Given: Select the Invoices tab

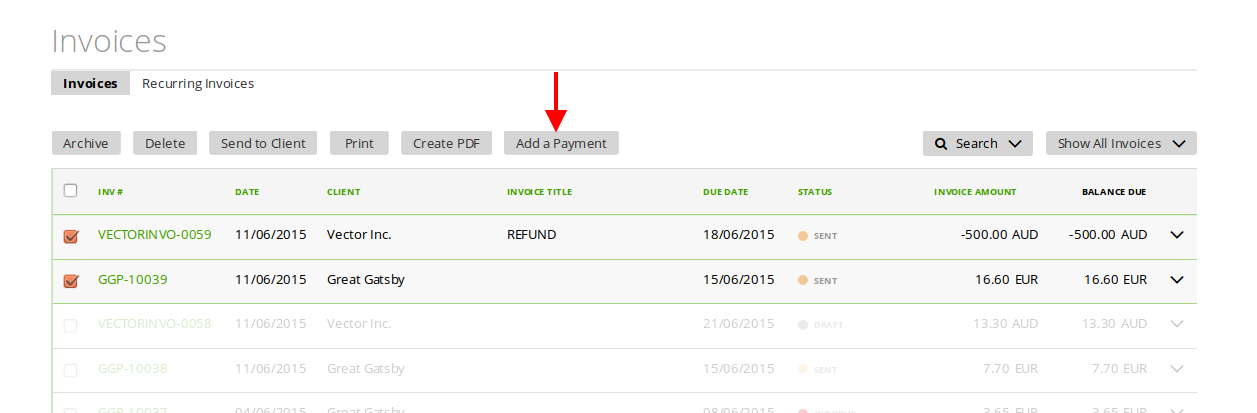Looking at the screenshot, I should click(x=90, y=83).
